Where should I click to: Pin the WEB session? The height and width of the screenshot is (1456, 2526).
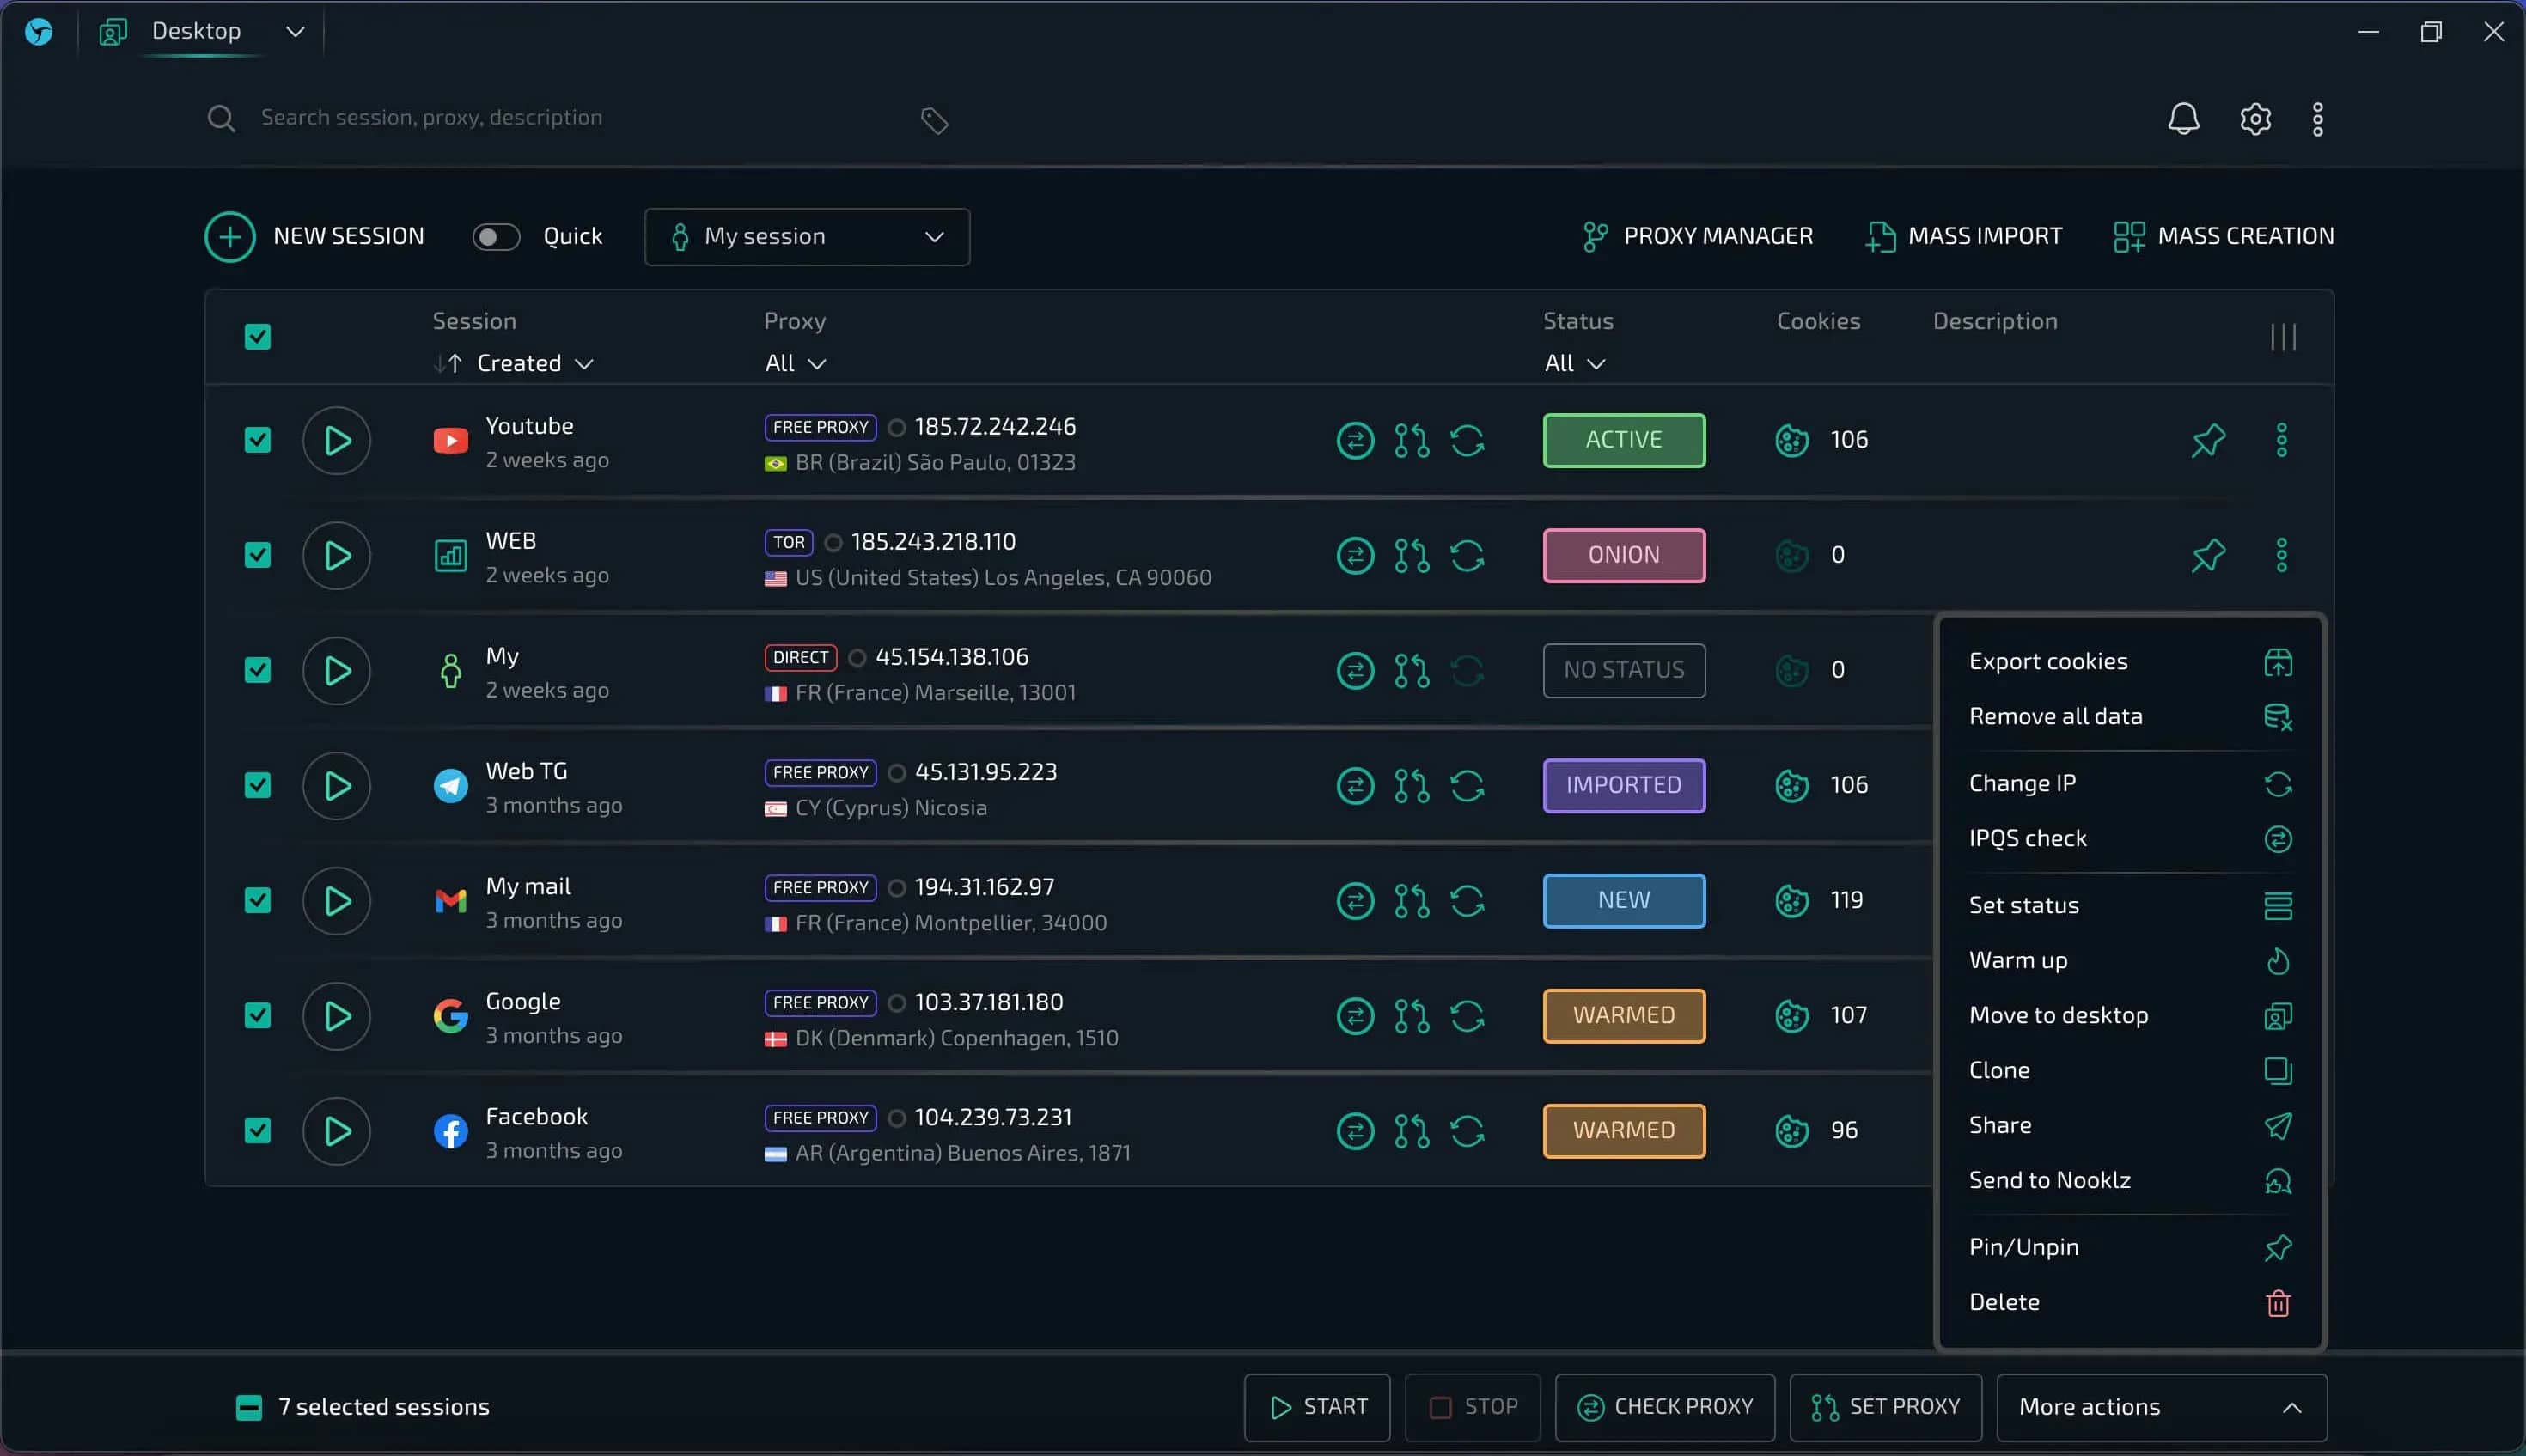2208,555
